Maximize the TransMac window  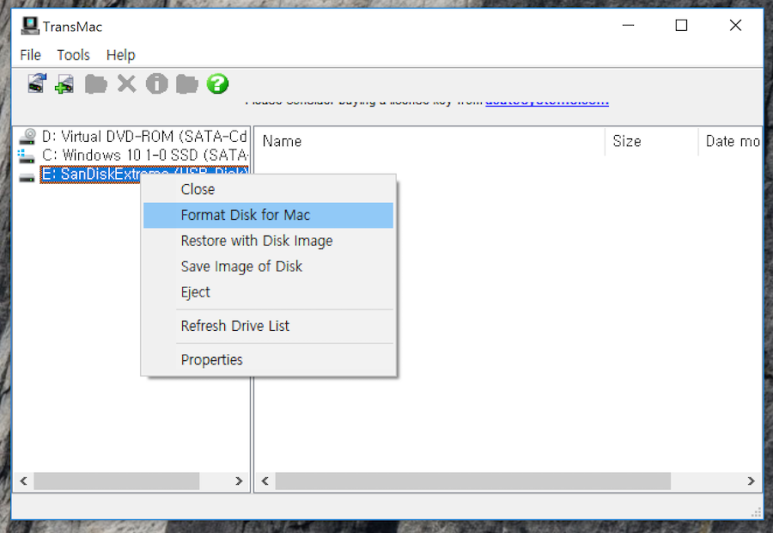(681, 26)
